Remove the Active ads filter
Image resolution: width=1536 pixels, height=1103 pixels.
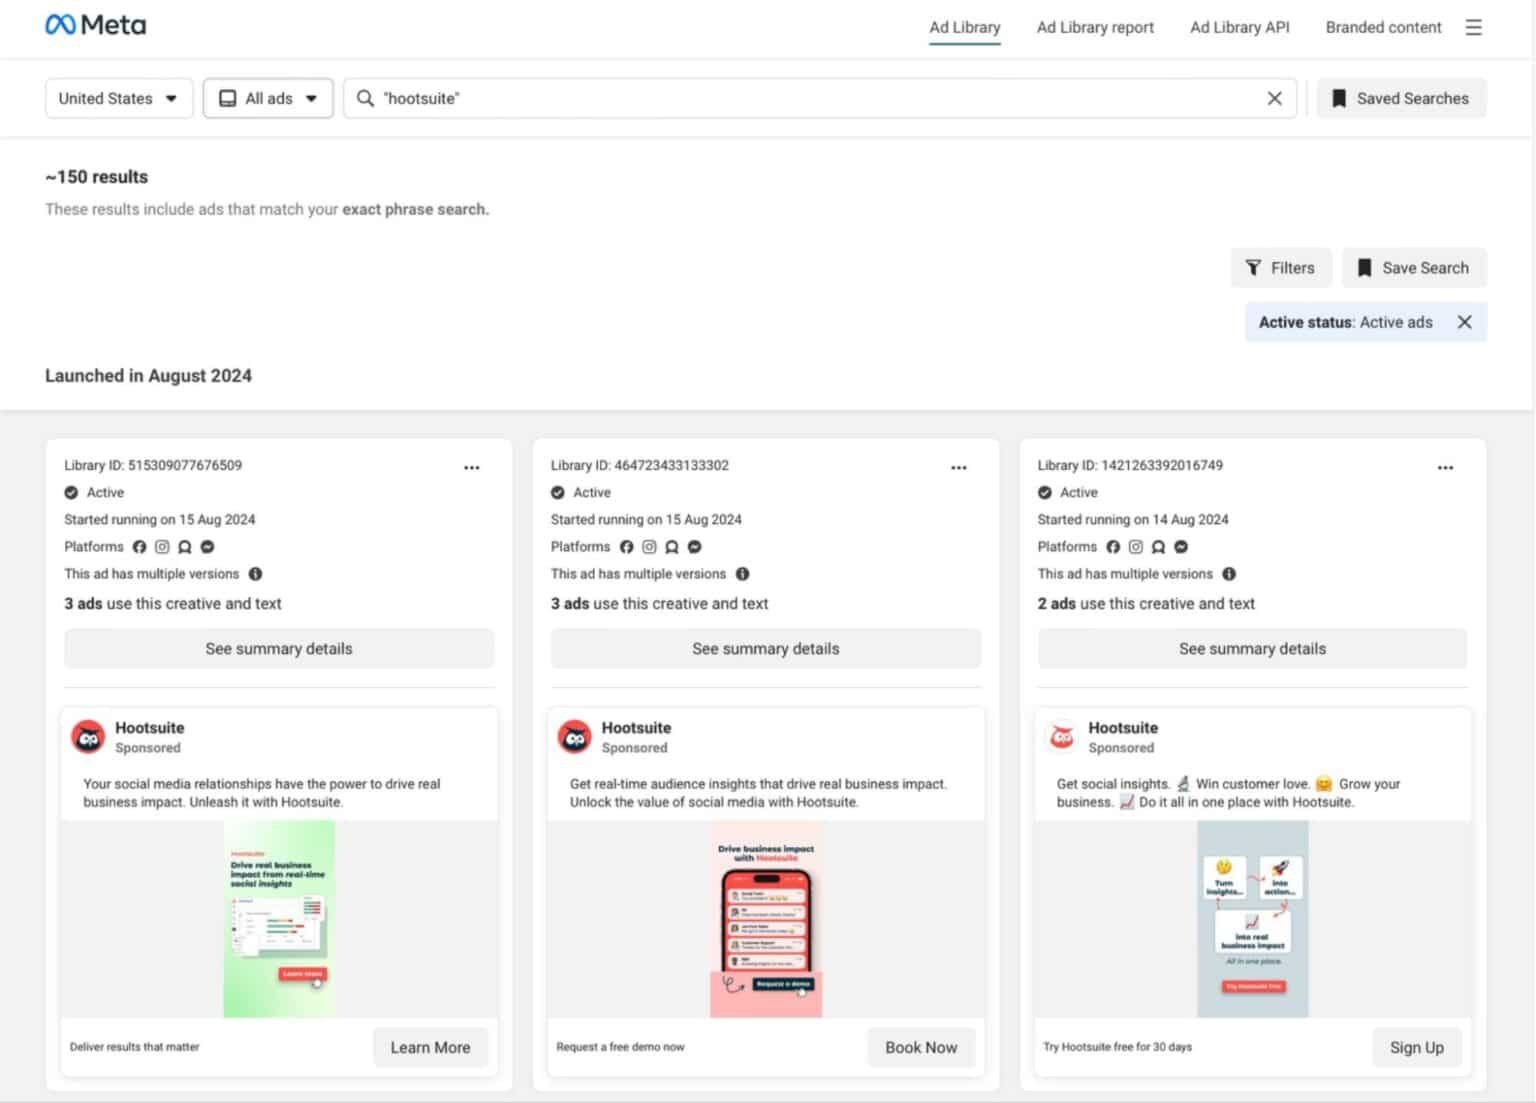[x=1465, y=321]
